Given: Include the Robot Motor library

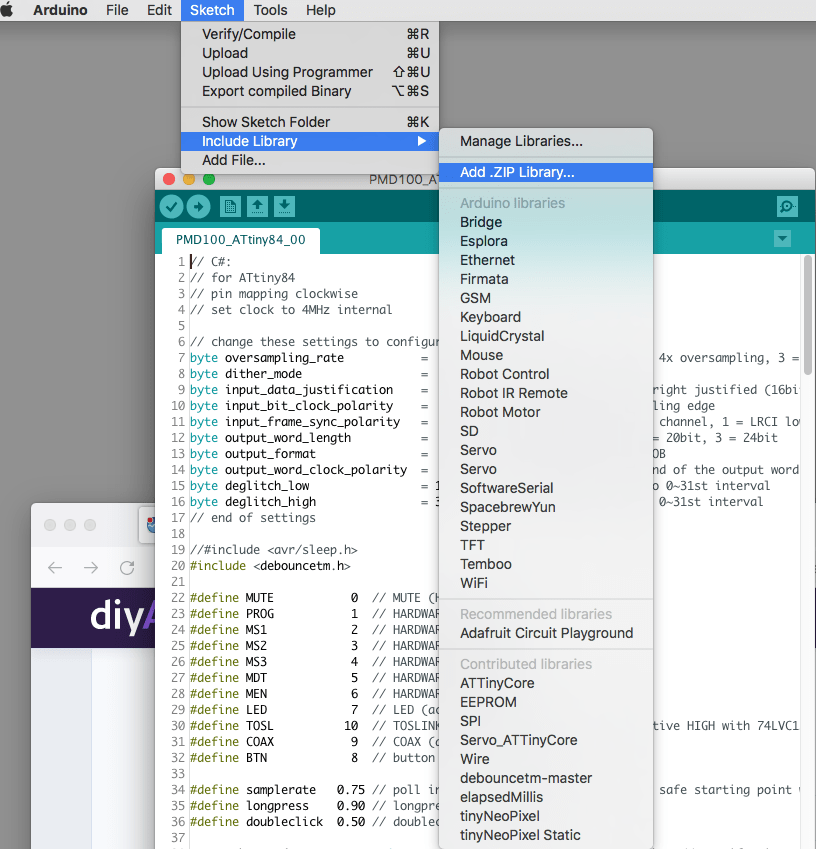Looking at the screenshot, I should click(546, 412).
